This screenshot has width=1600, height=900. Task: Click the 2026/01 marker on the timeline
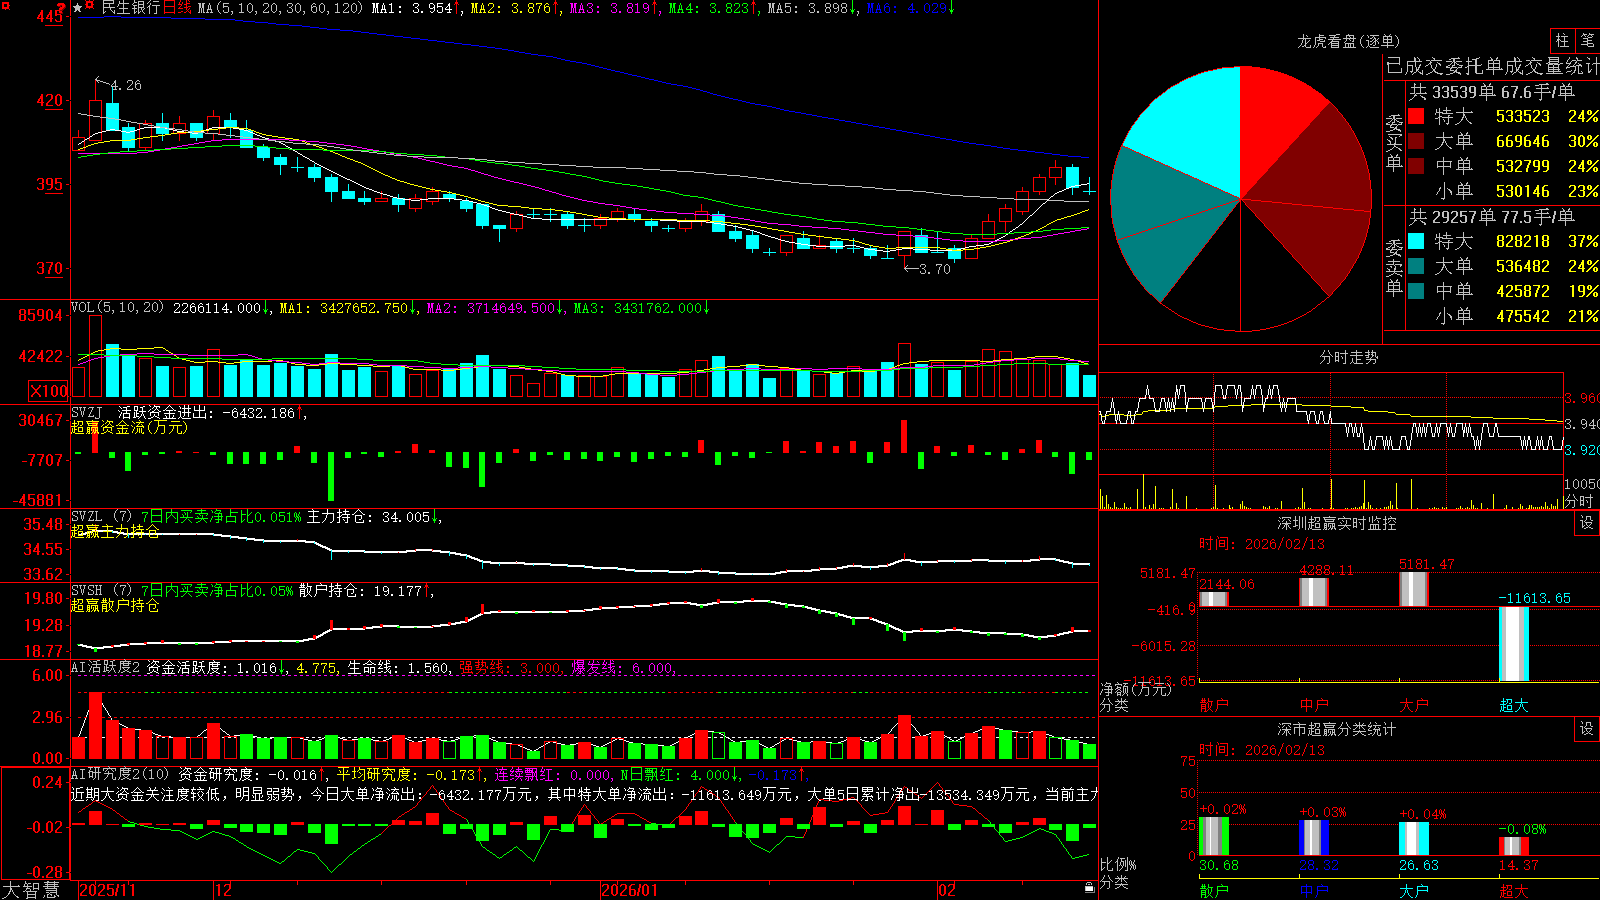(630, 890)
